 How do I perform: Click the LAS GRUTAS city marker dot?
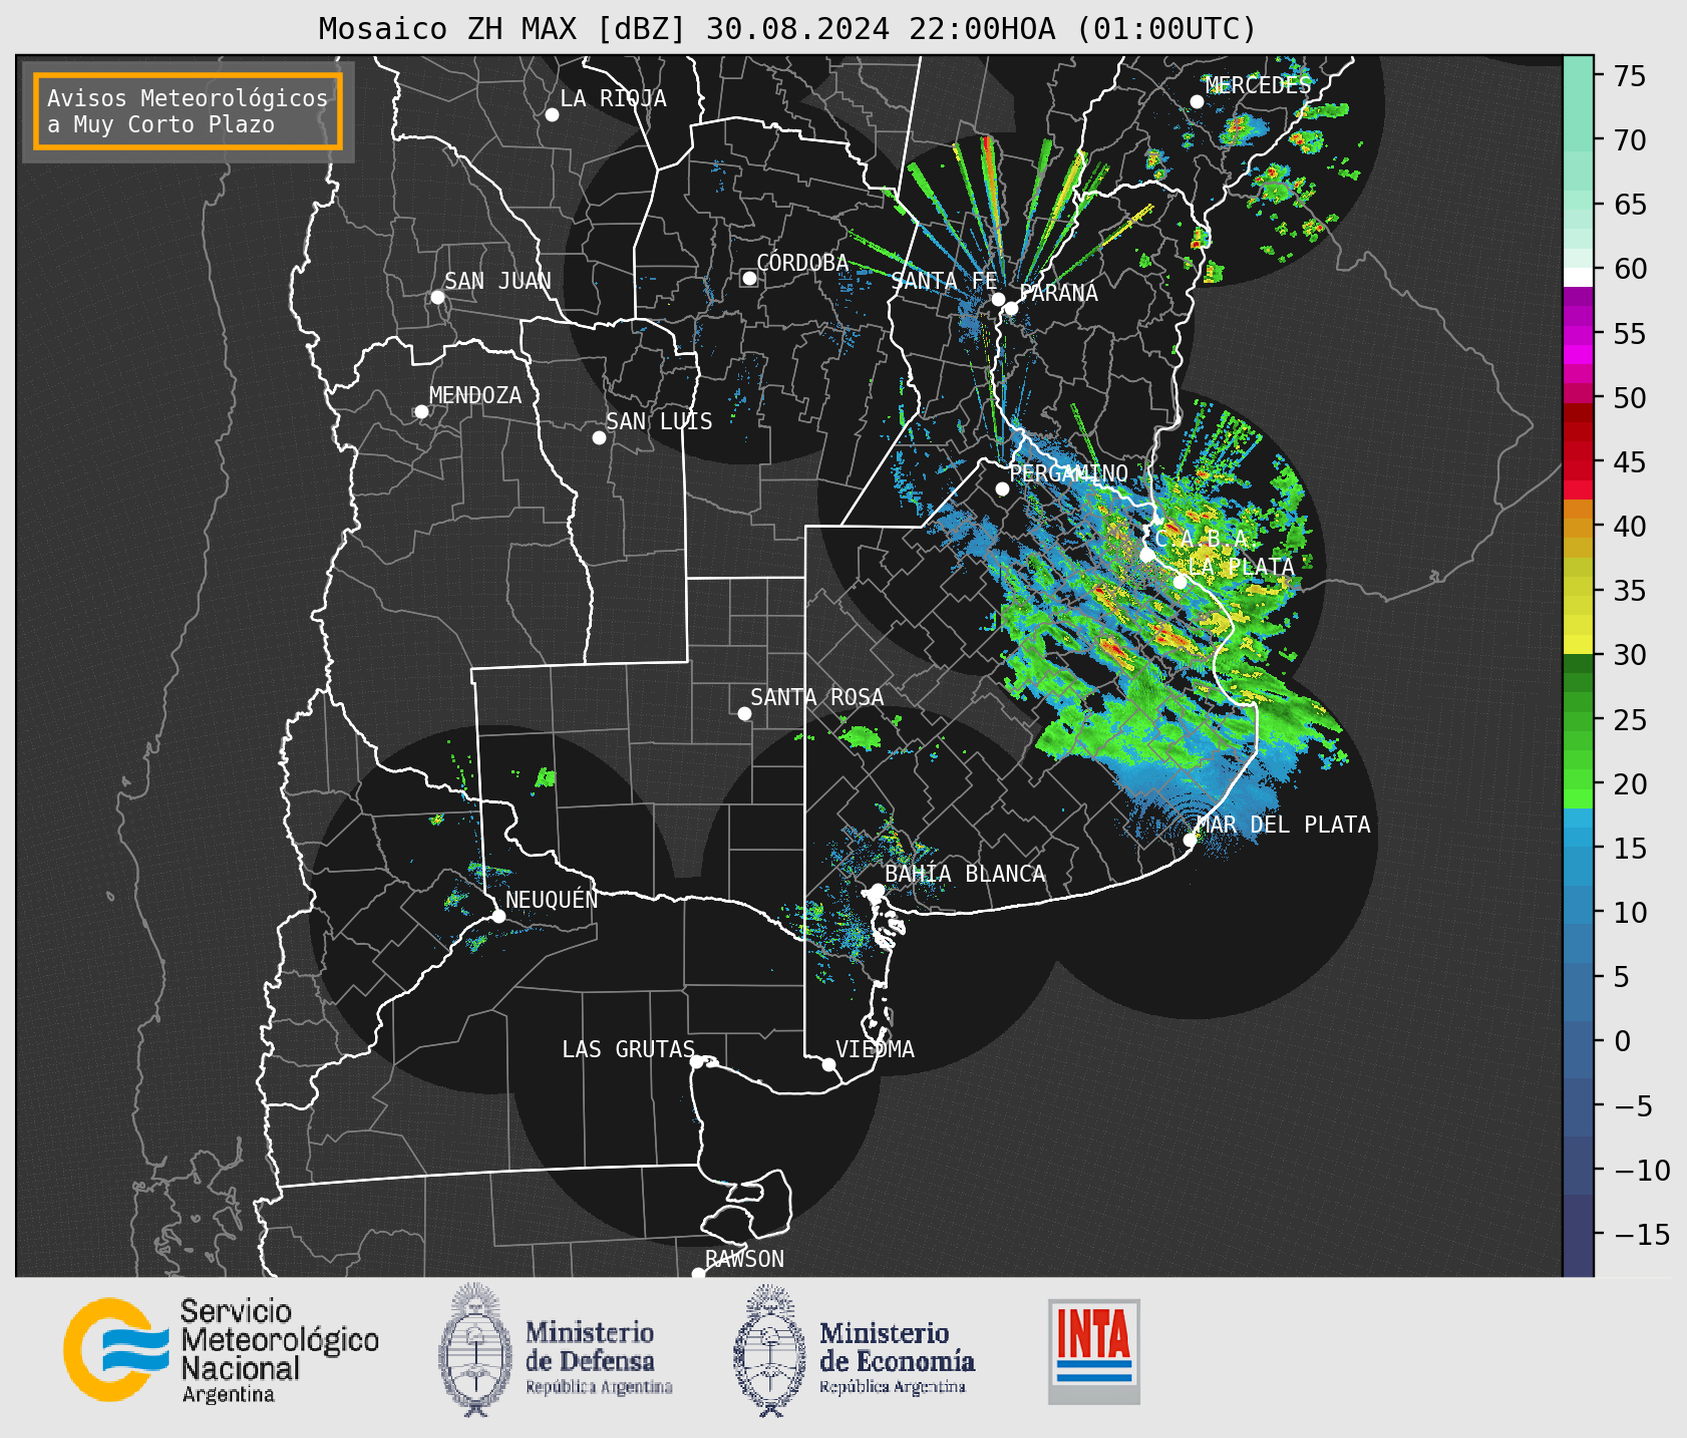coord(697,1062)
